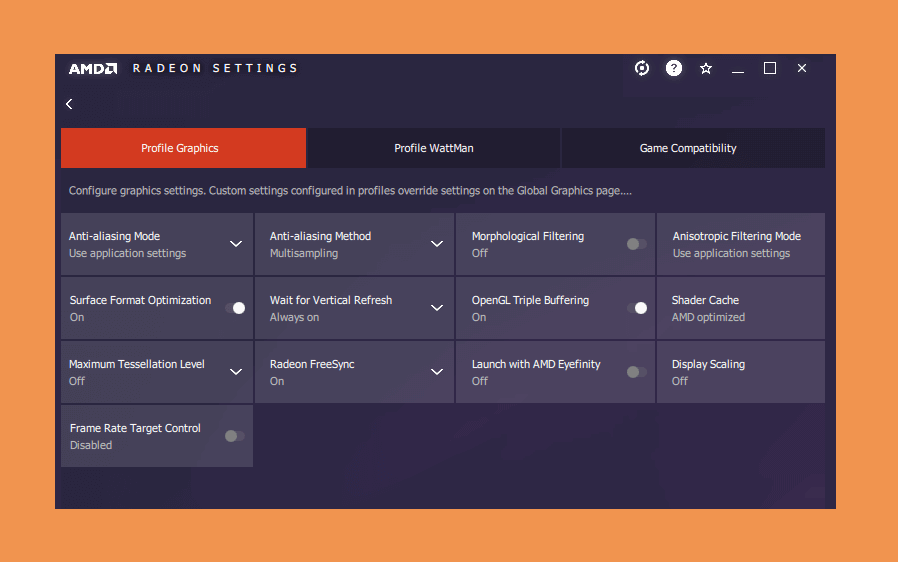Screen dimensions: 898x562
Task: Turn off OpenGL Triple Buffering
Action: (x=637, y=308)
